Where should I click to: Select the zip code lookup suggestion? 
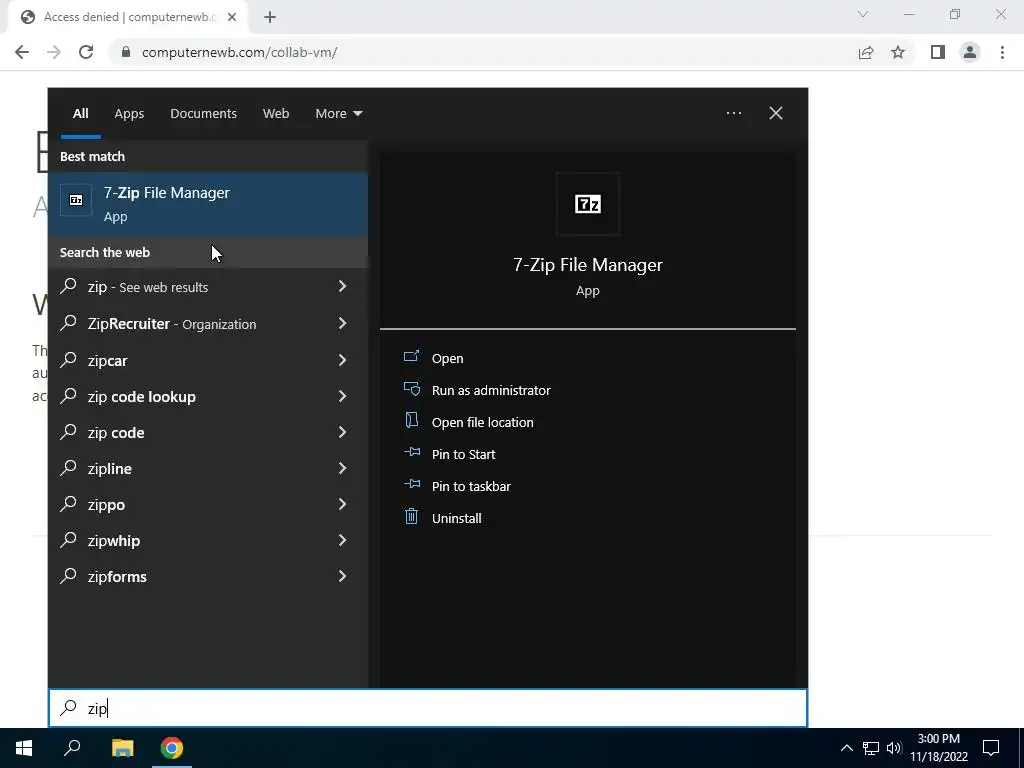tap(208, 396)
